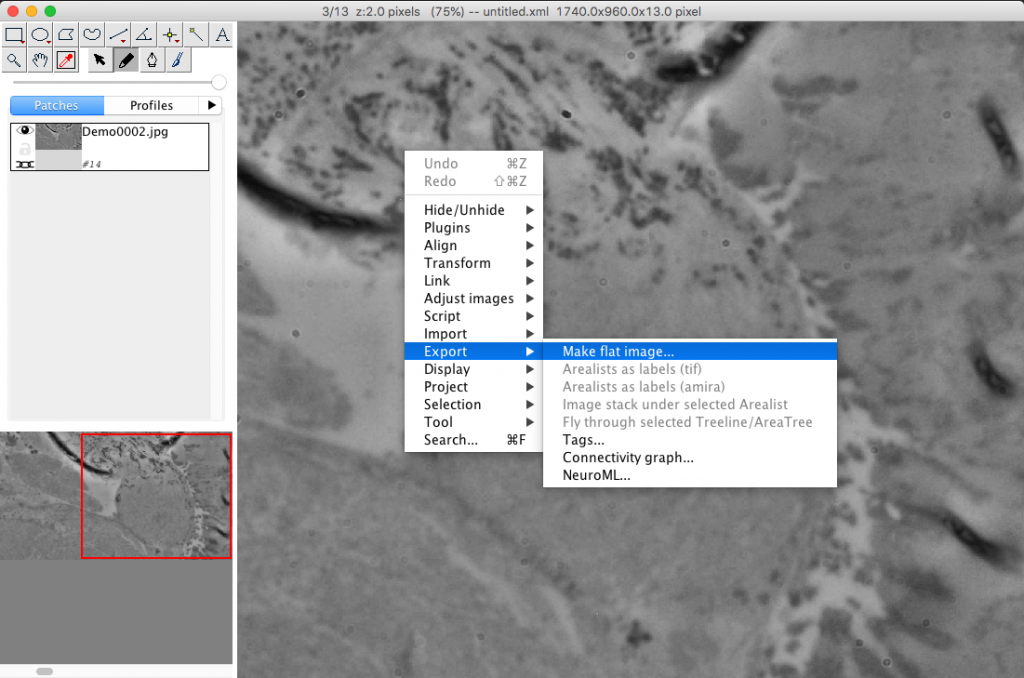Select the Magnifying glass zoom tool

pos(14,60)
